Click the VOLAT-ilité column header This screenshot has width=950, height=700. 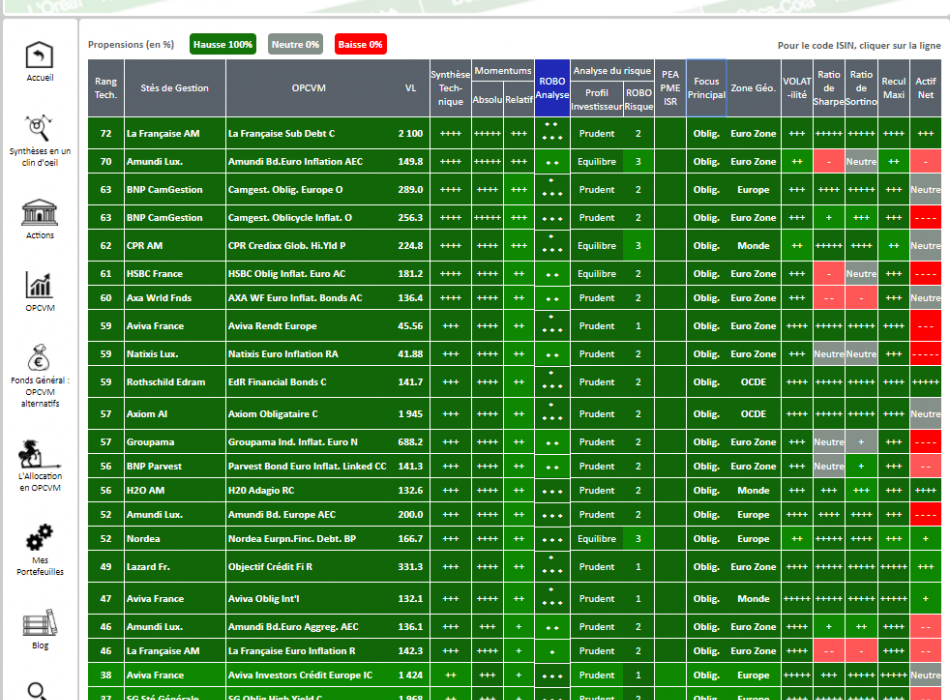point(797,88)
